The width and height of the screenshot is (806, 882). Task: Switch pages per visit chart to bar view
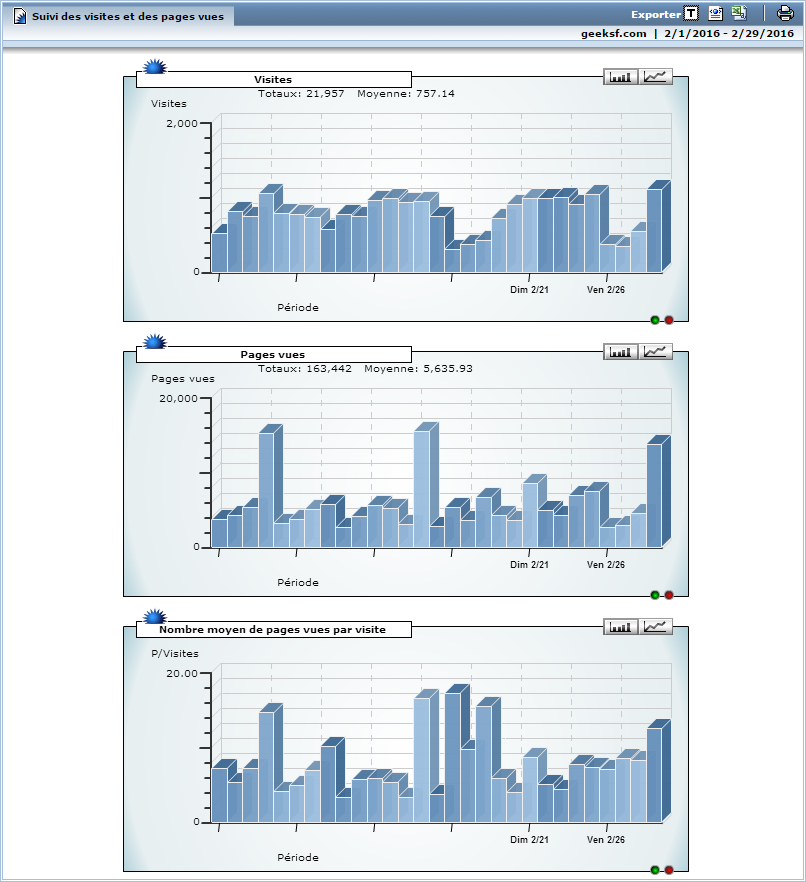[x=620, y=627]
